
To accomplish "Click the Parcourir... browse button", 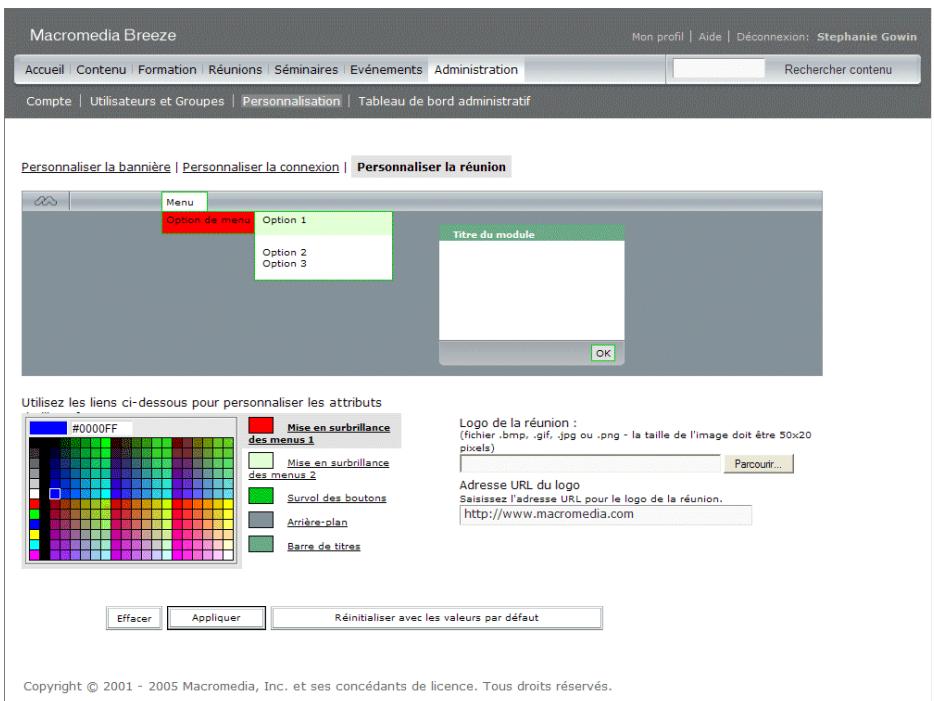I will (x=758, y=464).
